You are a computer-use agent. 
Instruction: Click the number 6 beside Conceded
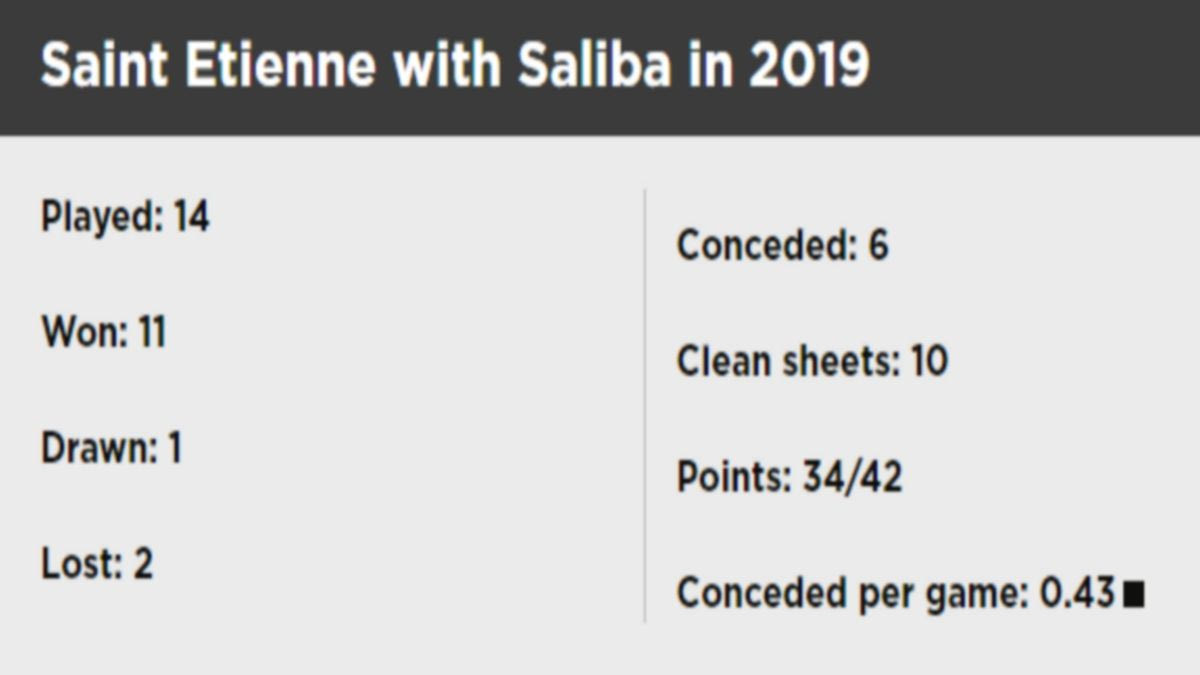[x=878, y=246]
